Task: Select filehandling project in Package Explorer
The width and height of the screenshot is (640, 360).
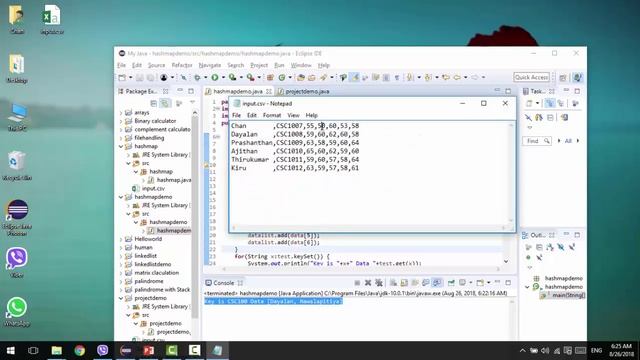Action: (145, 138)
